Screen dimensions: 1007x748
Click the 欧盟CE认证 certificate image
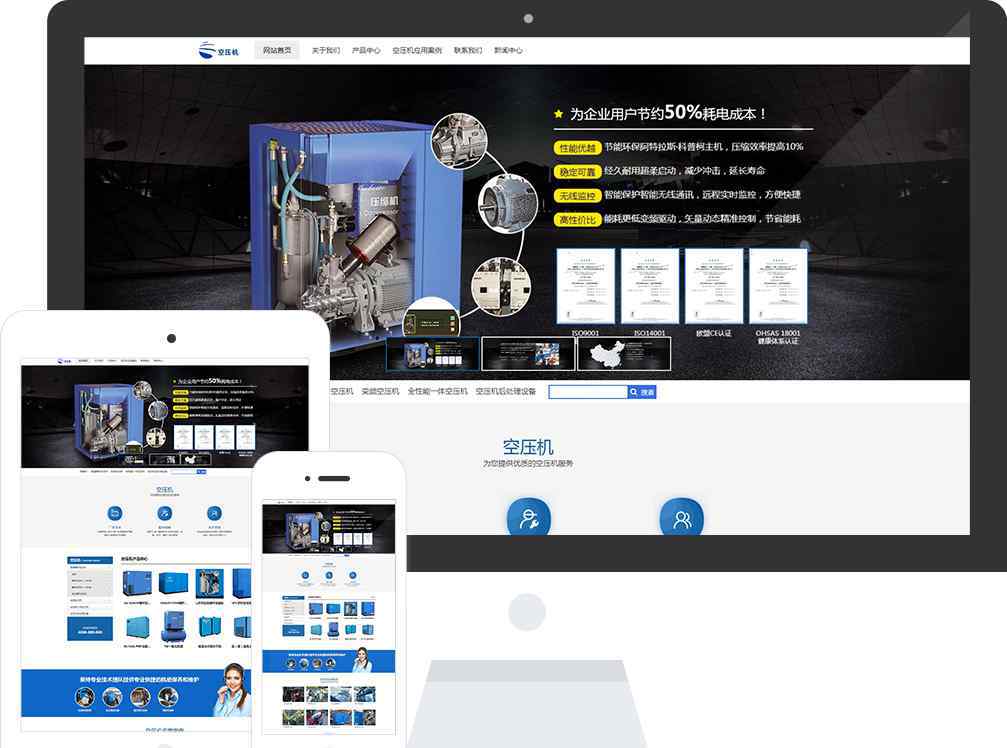714,286
